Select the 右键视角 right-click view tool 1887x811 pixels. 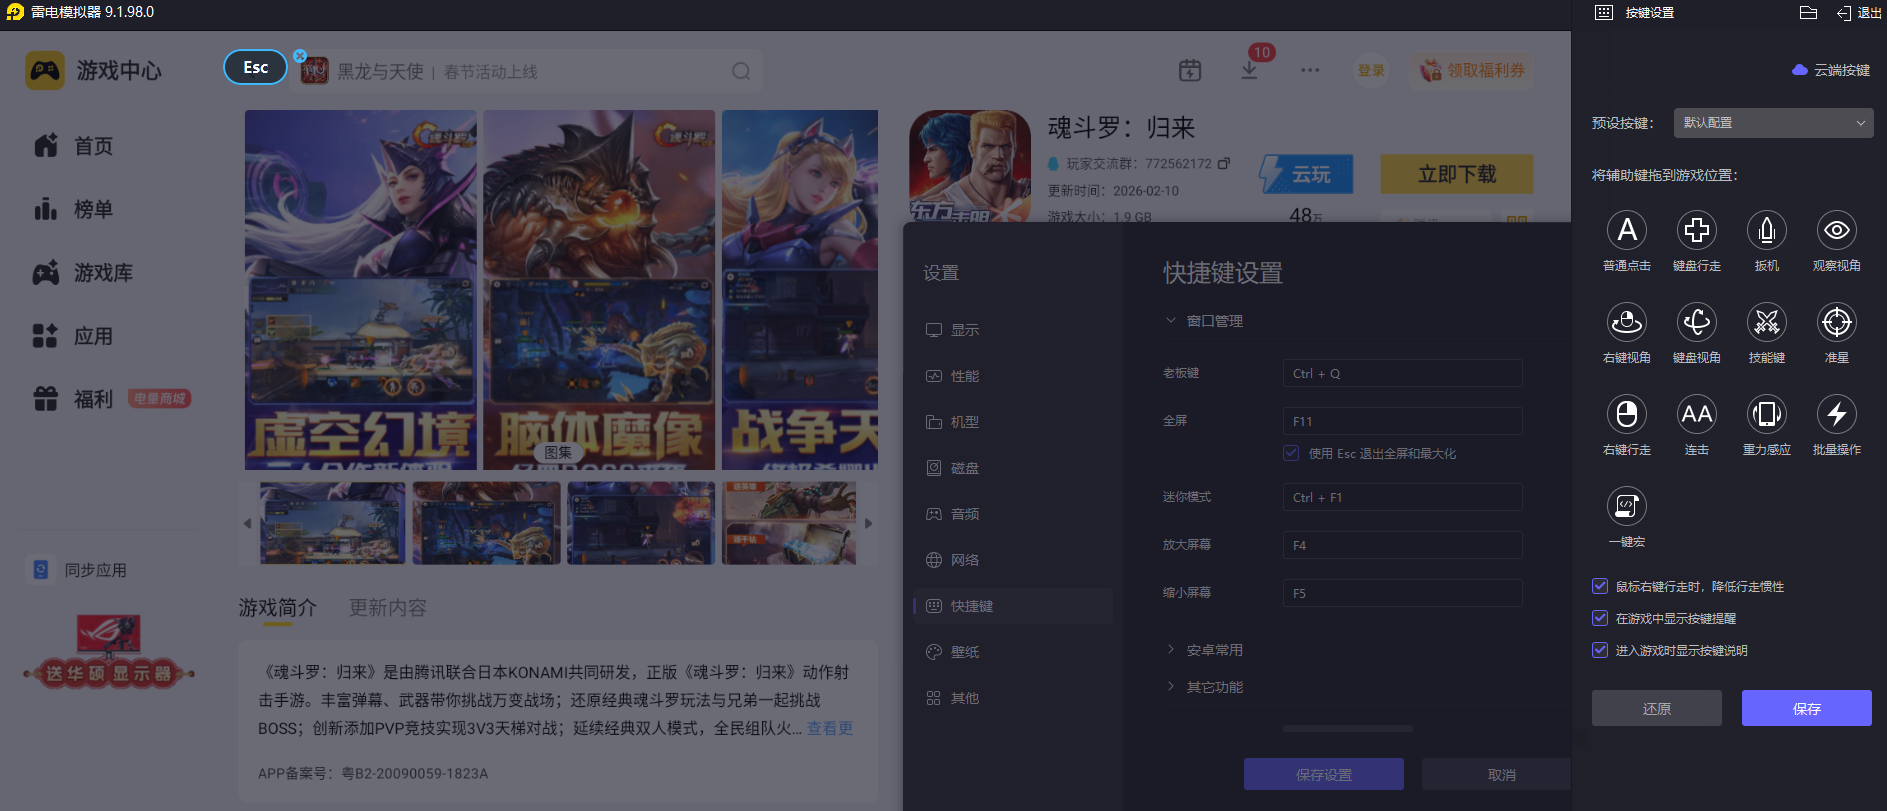[x=1627, y=323]
